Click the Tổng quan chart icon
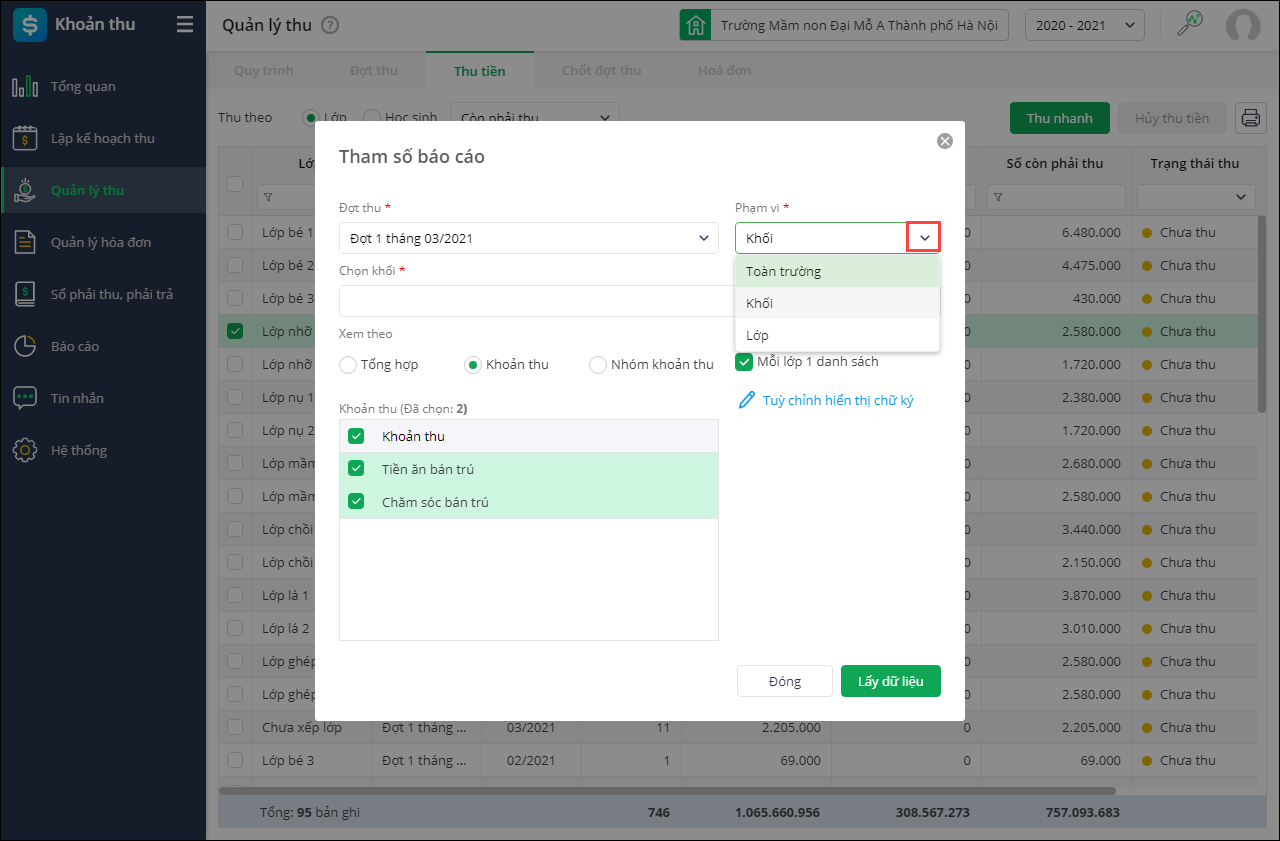 [25, 86]
